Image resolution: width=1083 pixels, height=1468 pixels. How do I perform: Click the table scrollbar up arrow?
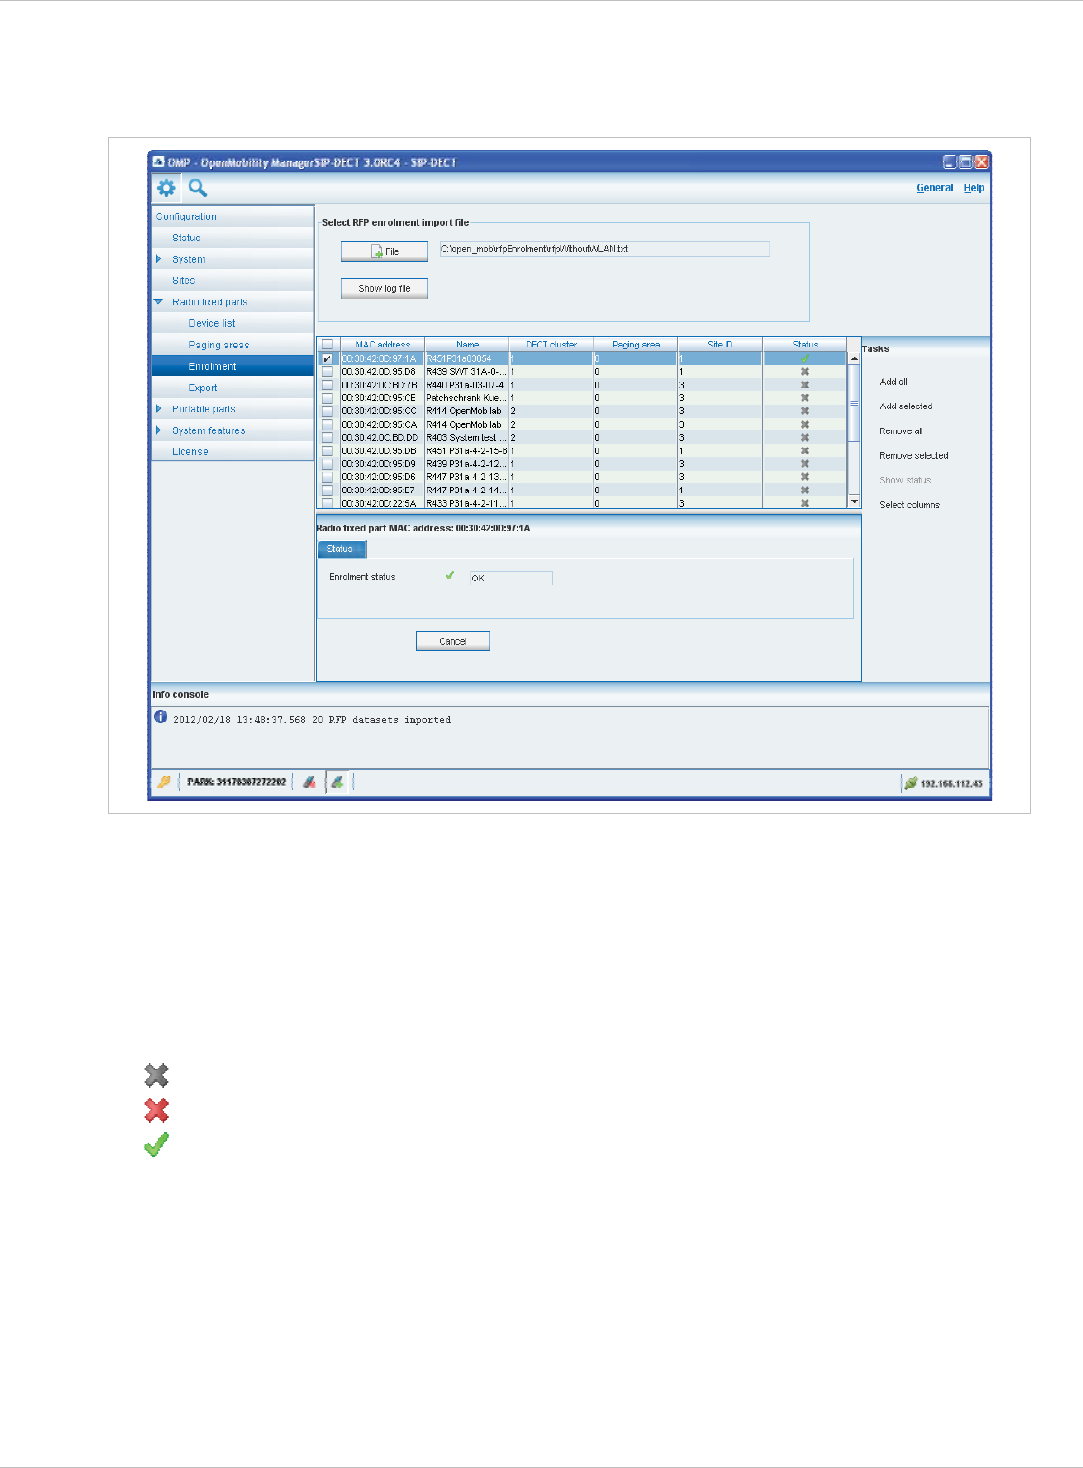(854, 358)
